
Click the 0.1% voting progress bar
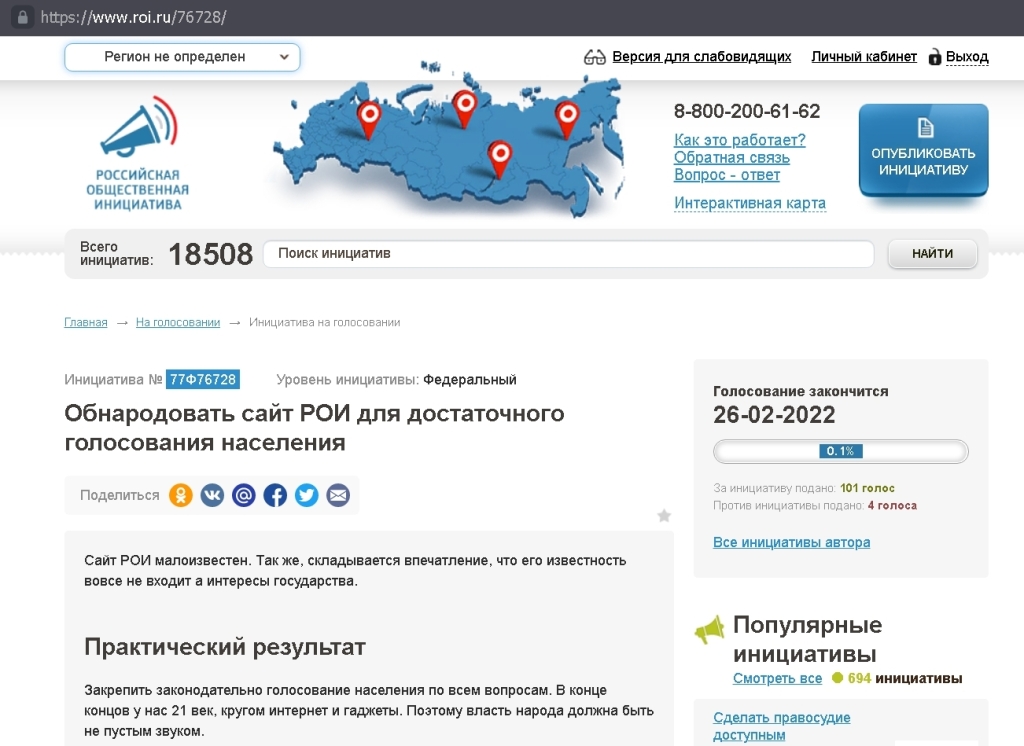pos(840,451)
